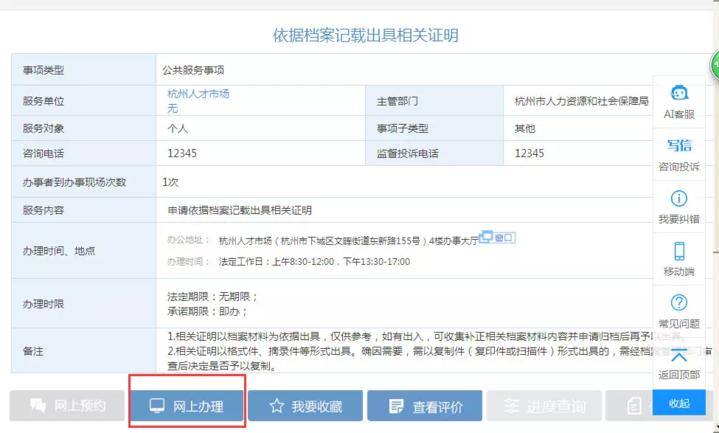Click the monitor icon in 网上办理

pos(157,405)
